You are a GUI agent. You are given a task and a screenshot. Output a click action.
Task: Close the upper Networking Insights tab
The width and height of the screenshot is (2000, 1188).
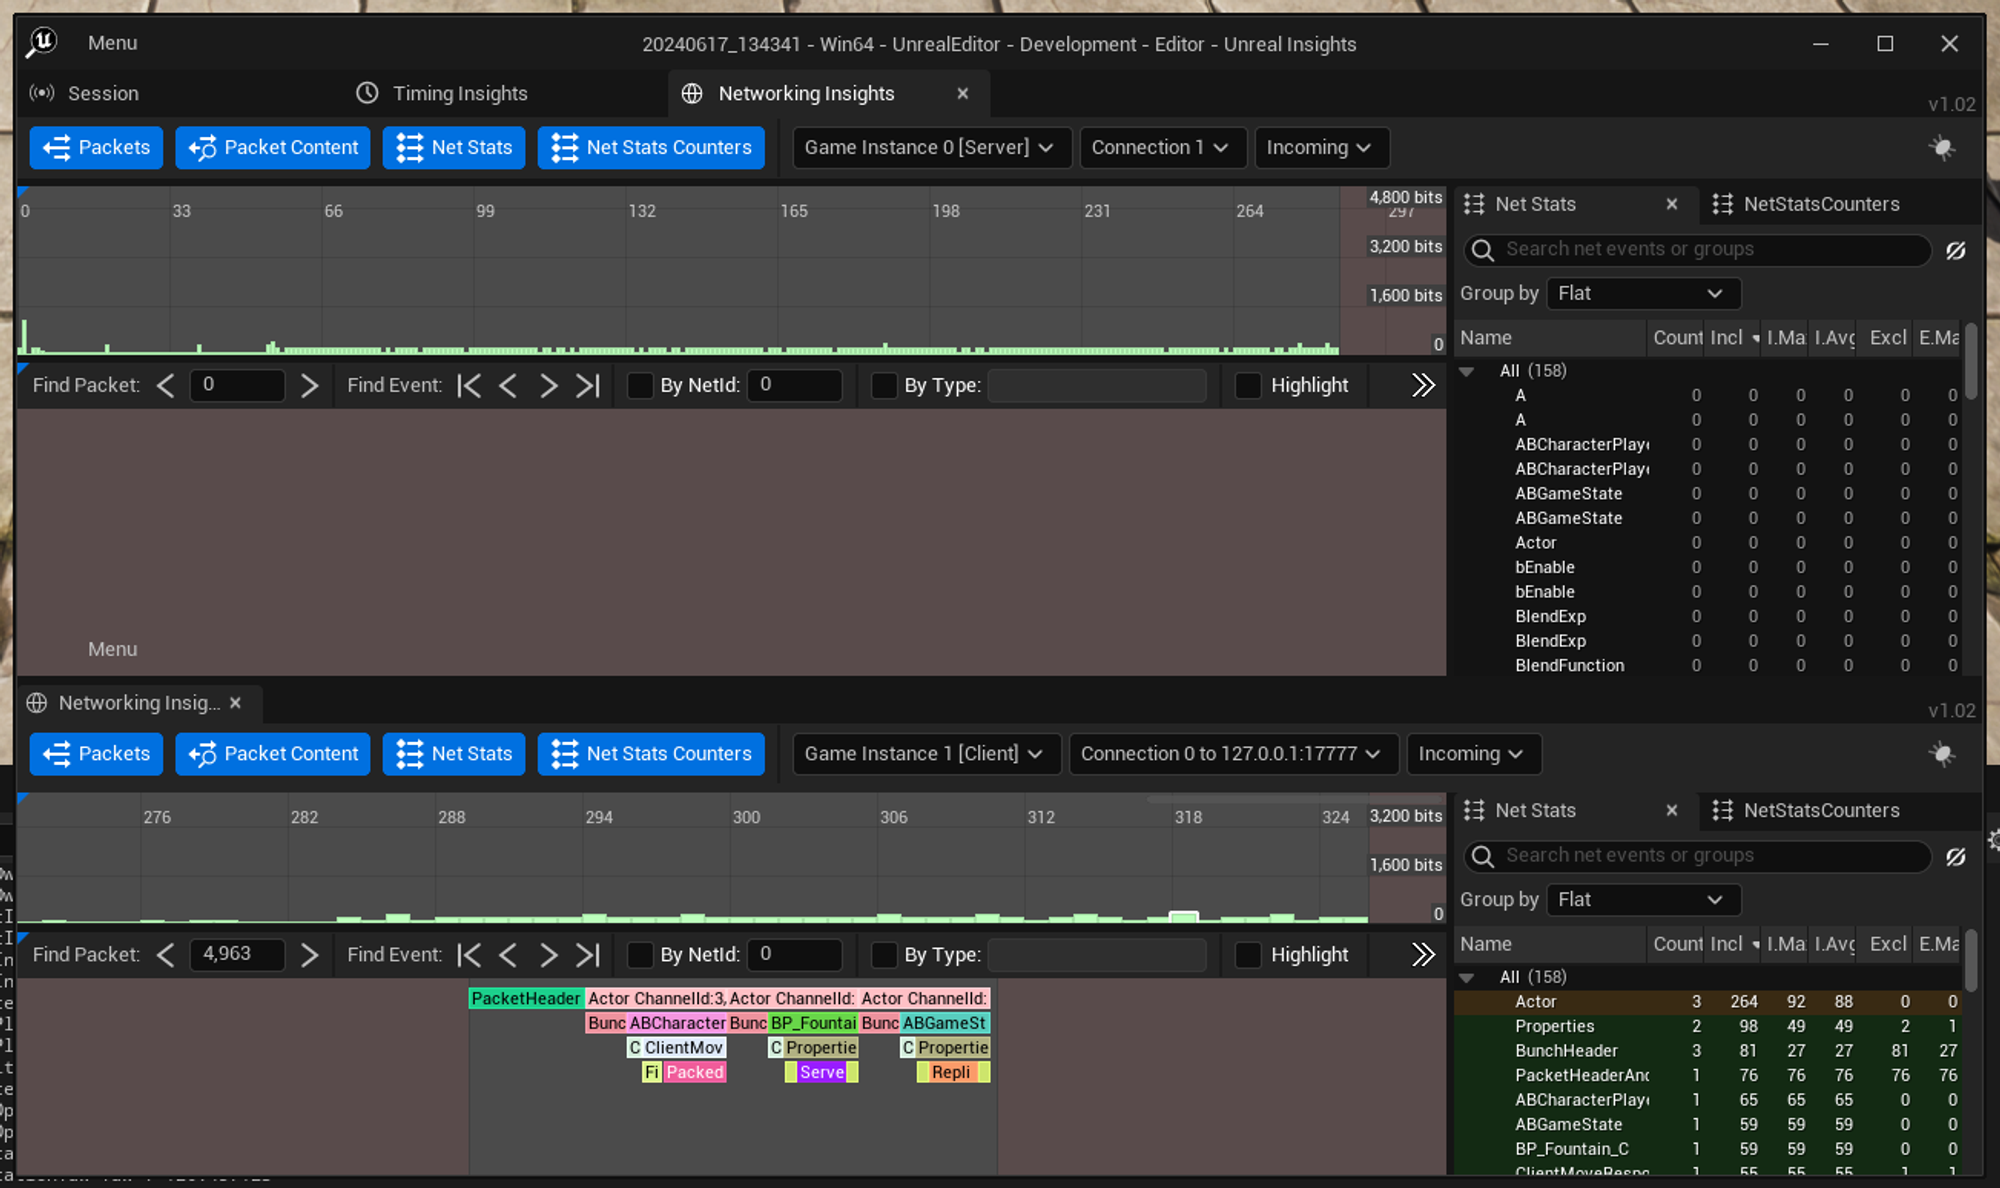(x=962, y=93)
